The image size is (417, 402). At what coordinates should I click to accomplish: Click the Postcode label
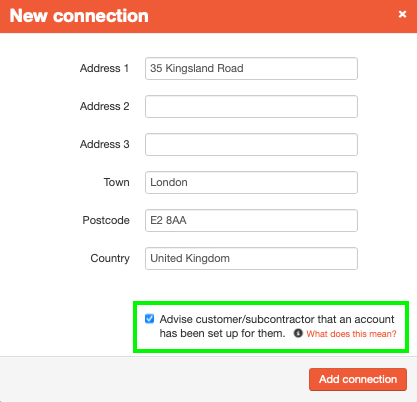pos(106,220)
